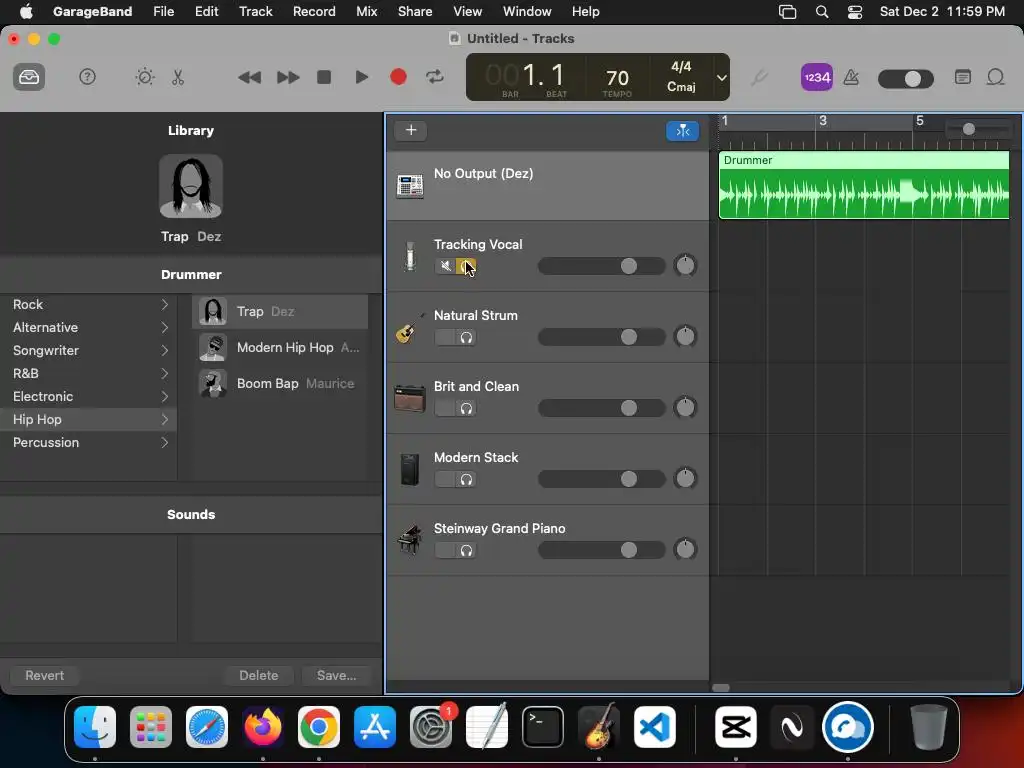
Task: Click the master volume slider in the toolbar
Action: (x=906, y=79)
